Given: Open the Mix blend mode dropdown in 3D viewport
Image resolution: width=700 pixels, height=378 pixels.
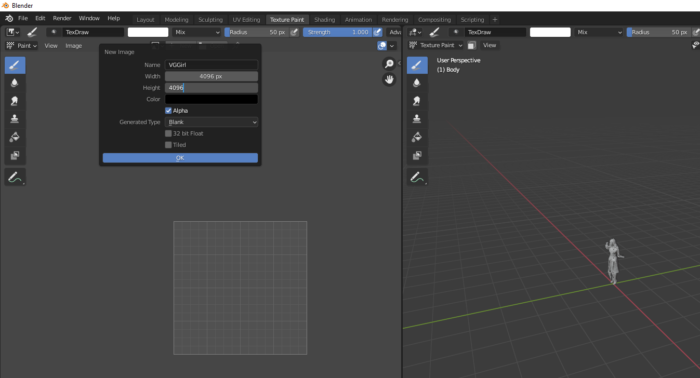Looking at the screenshot, I should [x=599, y=32].
